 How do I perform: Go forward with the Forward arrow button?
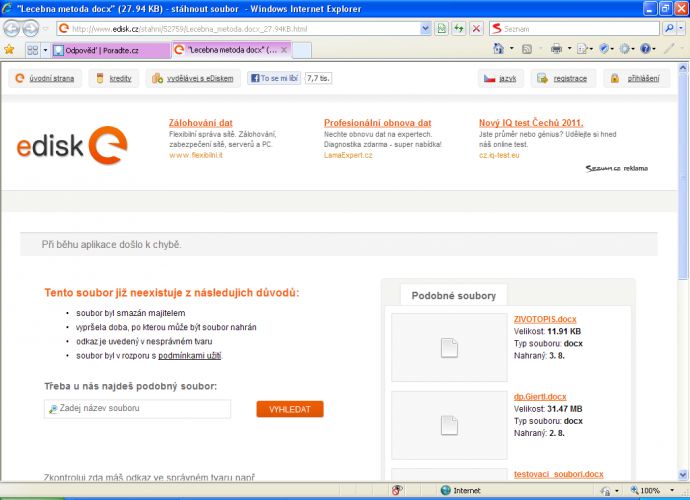[31, 29]
